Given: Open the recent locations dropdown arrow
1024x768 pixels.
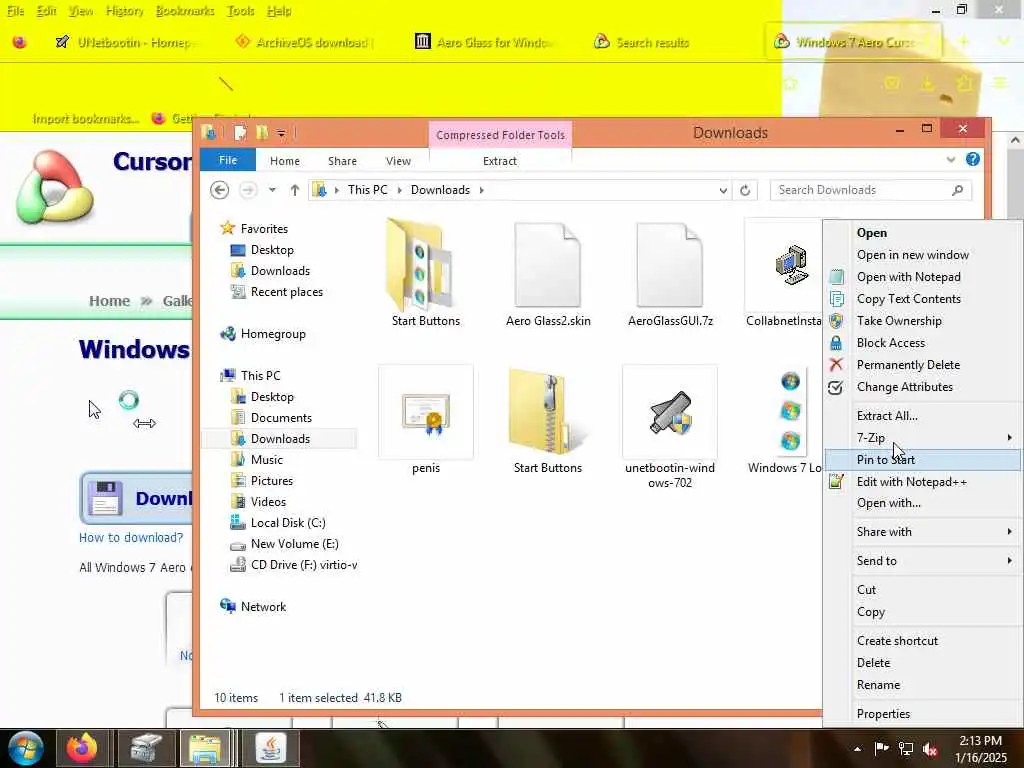Looking at the screenshot, I should coord(272,190).
